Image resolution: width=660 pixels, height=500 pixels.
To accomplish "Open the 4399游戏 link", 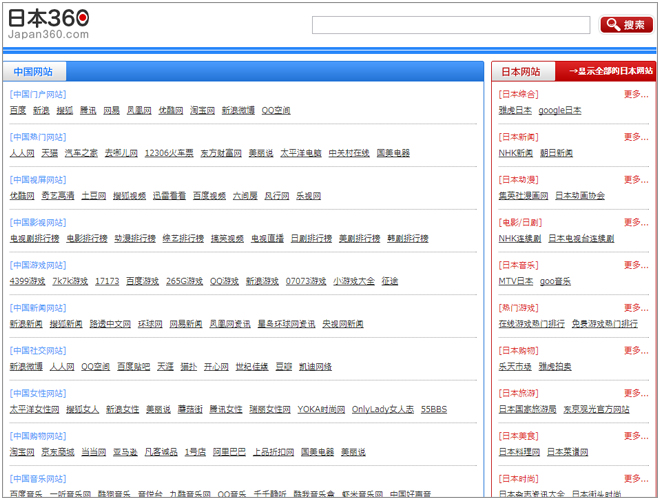I will click(x=27, y=281).
